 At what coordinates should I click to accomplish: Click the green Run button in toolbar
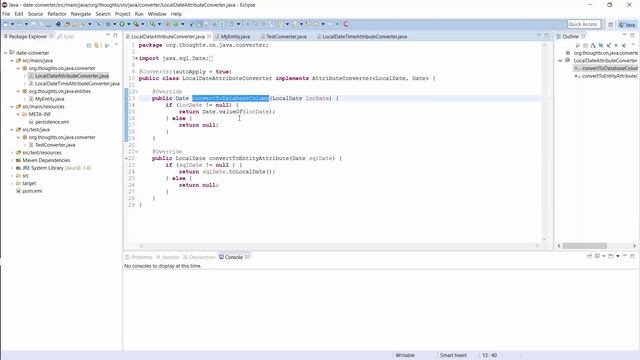coord(122,24)
